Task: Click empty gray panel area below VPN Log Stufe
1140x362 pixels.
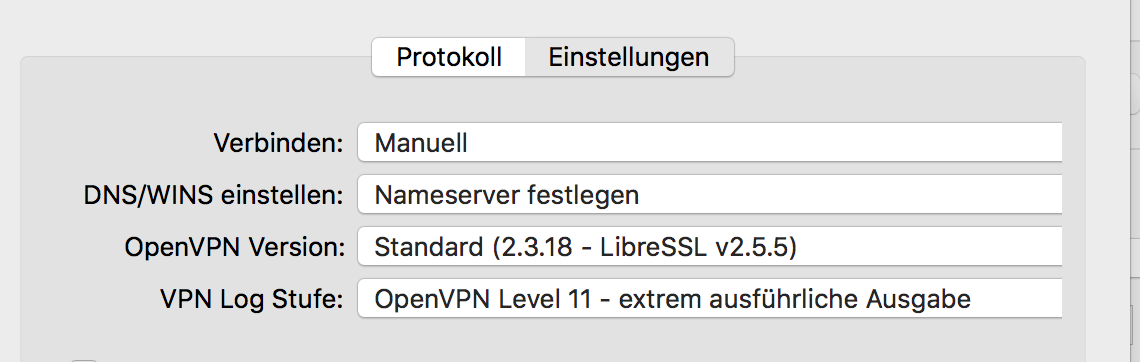Action: (x=553, y=339)
